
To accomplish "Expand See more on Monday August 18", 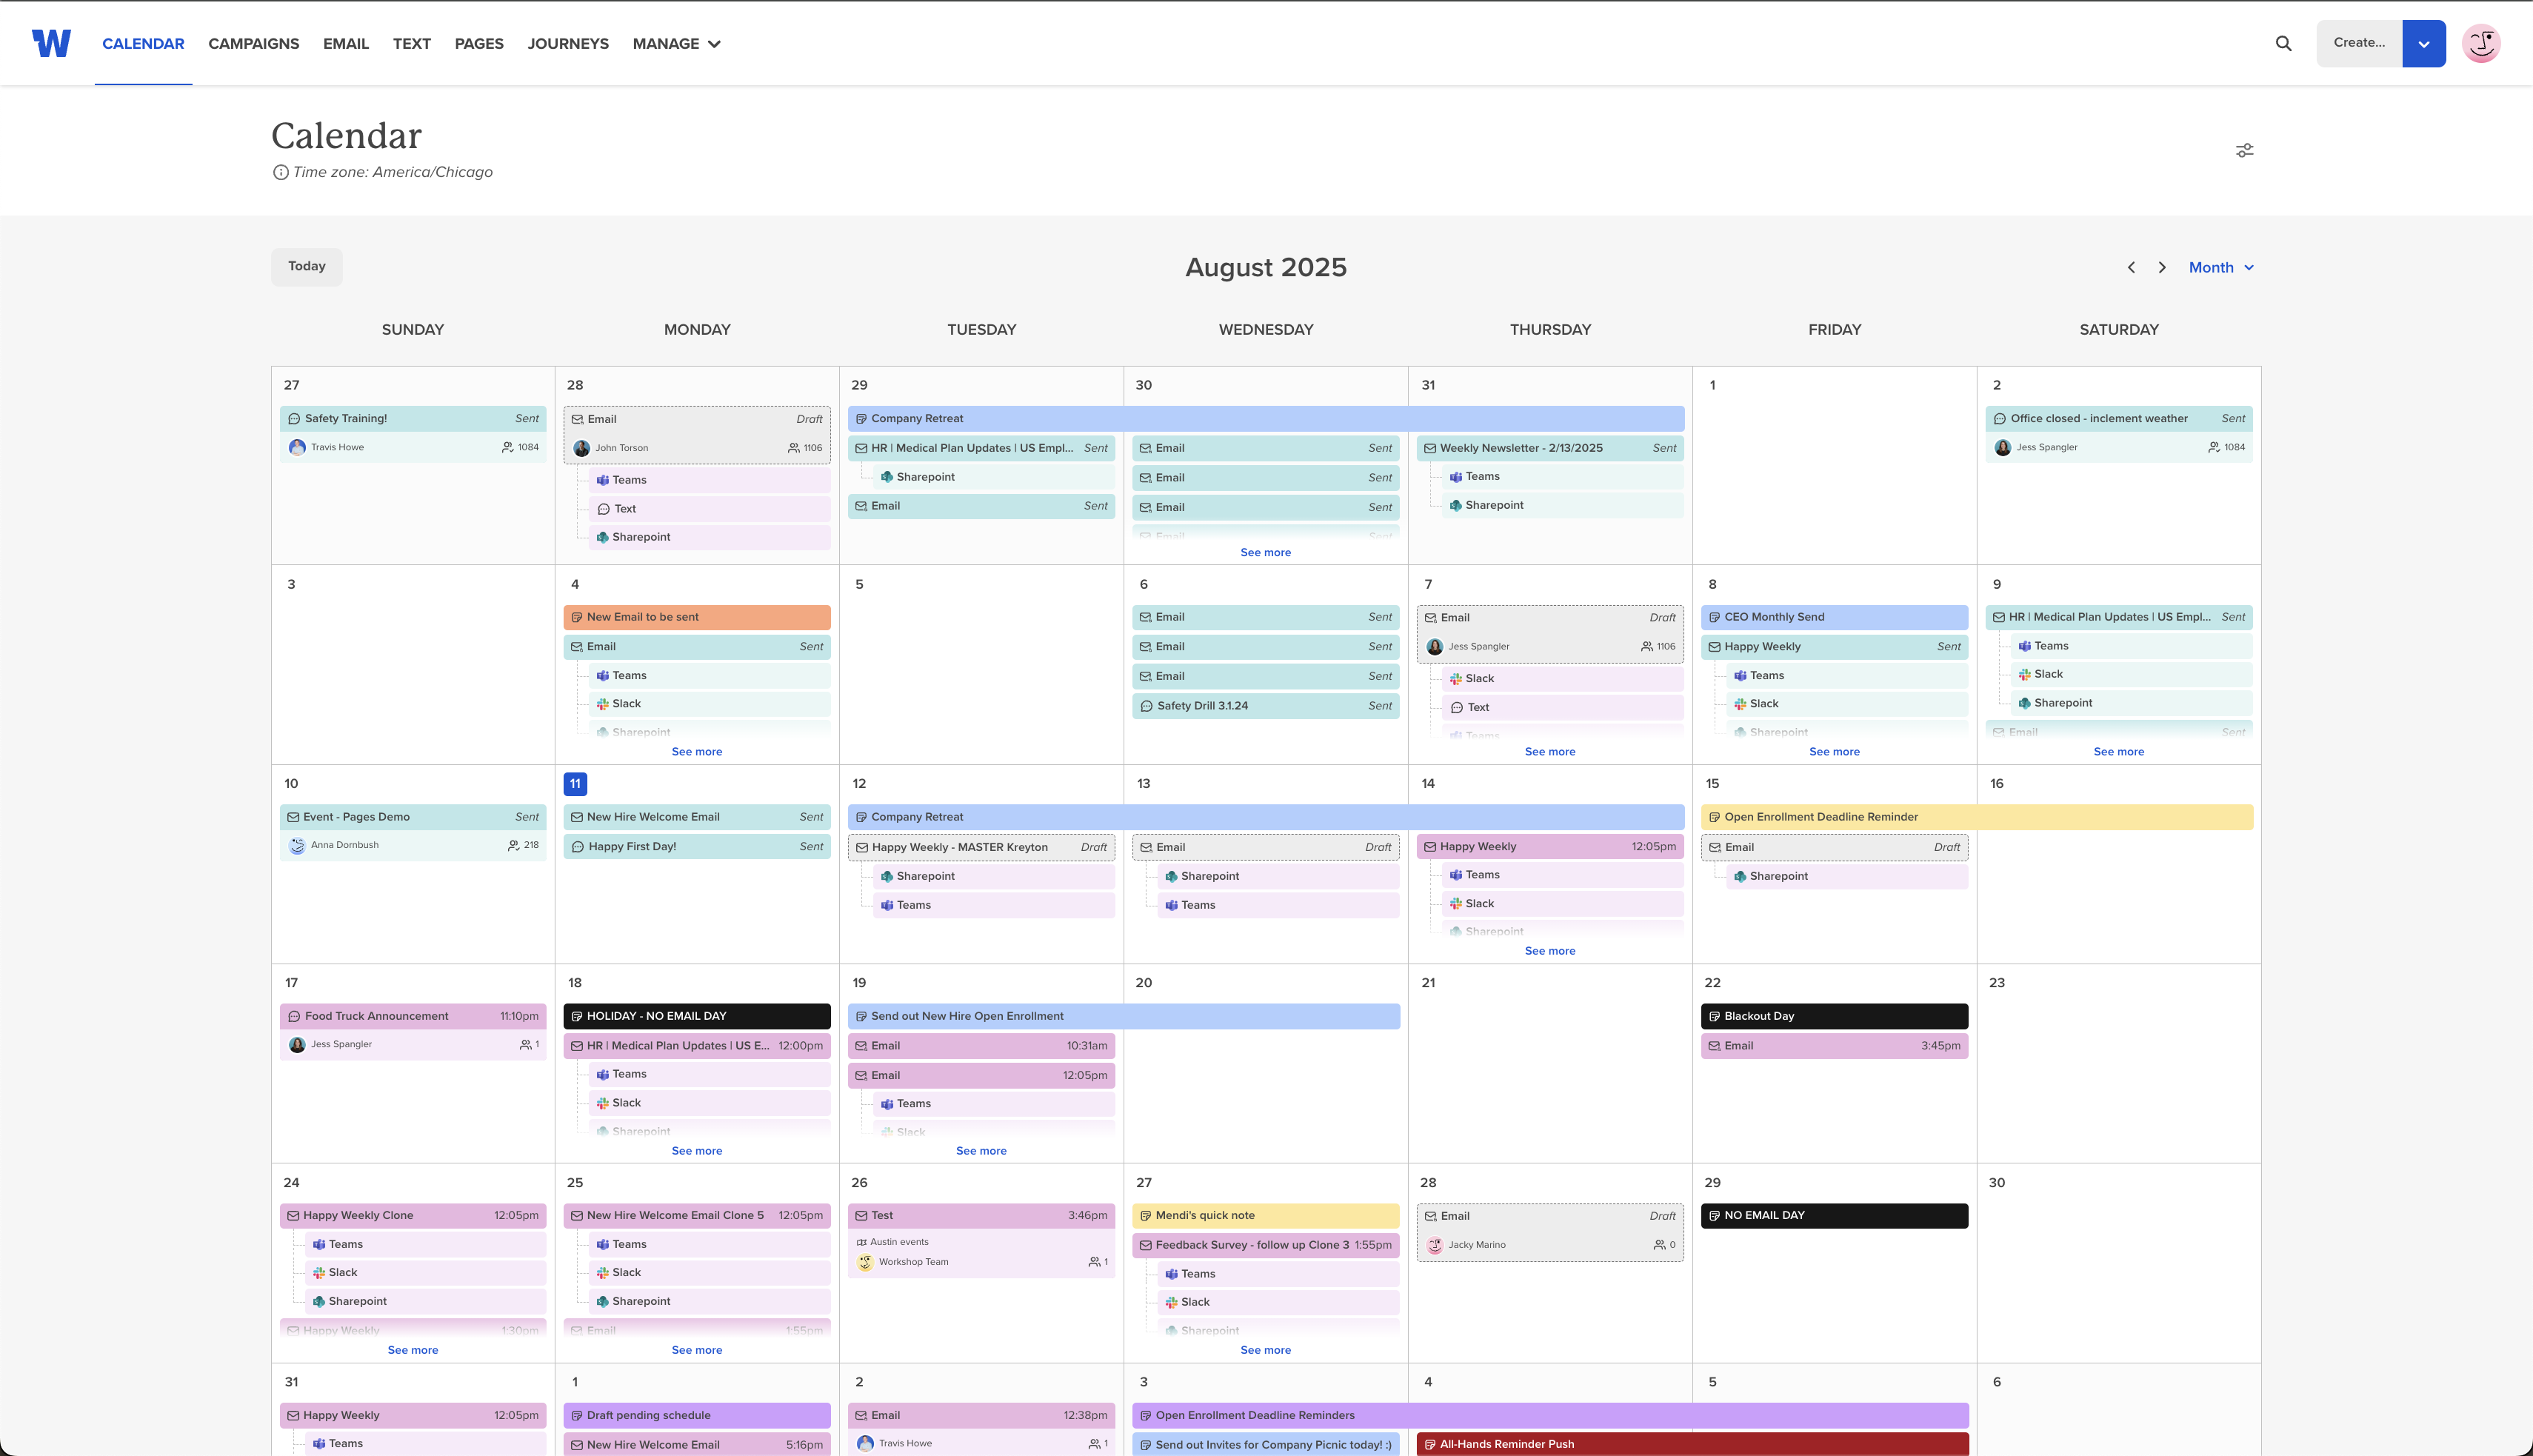I will pos(697,1151).
